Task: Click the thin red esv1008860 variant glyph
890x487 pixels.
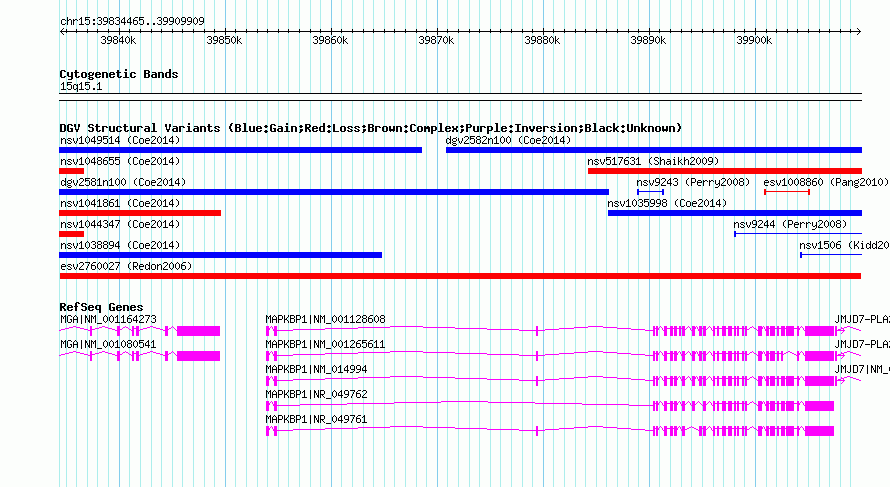Action: pos(787,192)
